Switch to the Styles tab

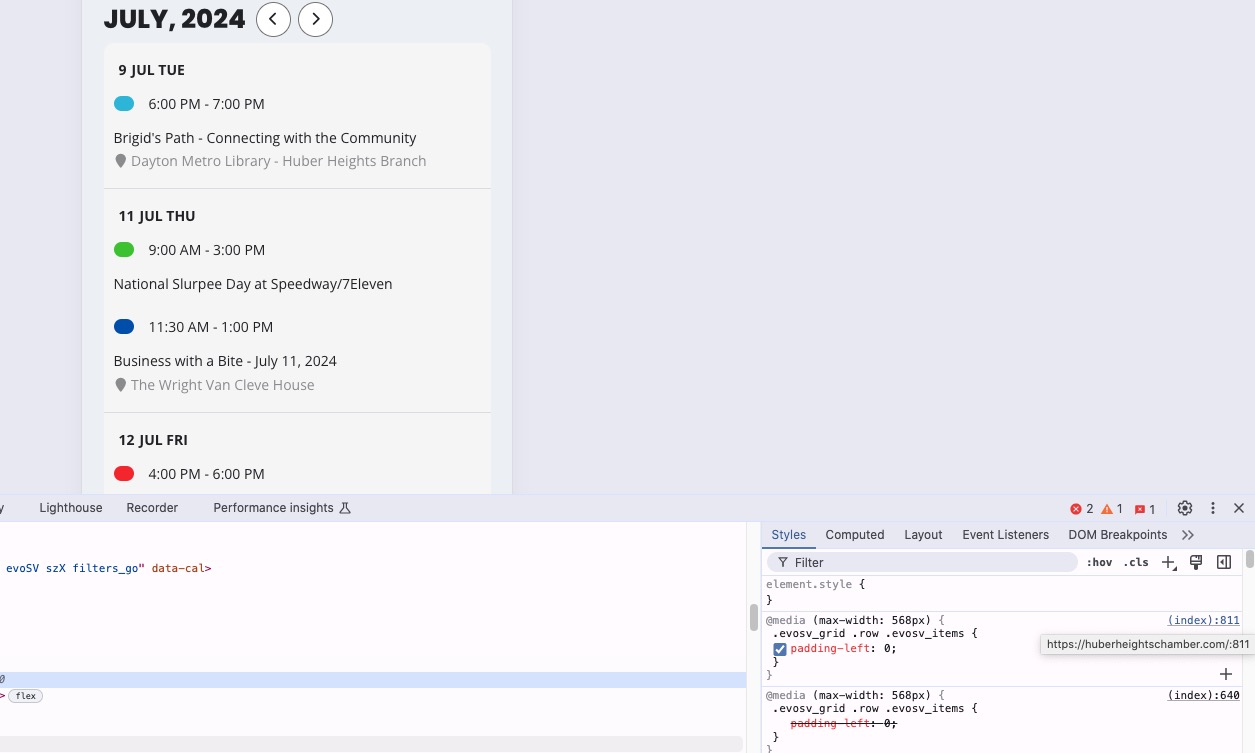point(789,535)
